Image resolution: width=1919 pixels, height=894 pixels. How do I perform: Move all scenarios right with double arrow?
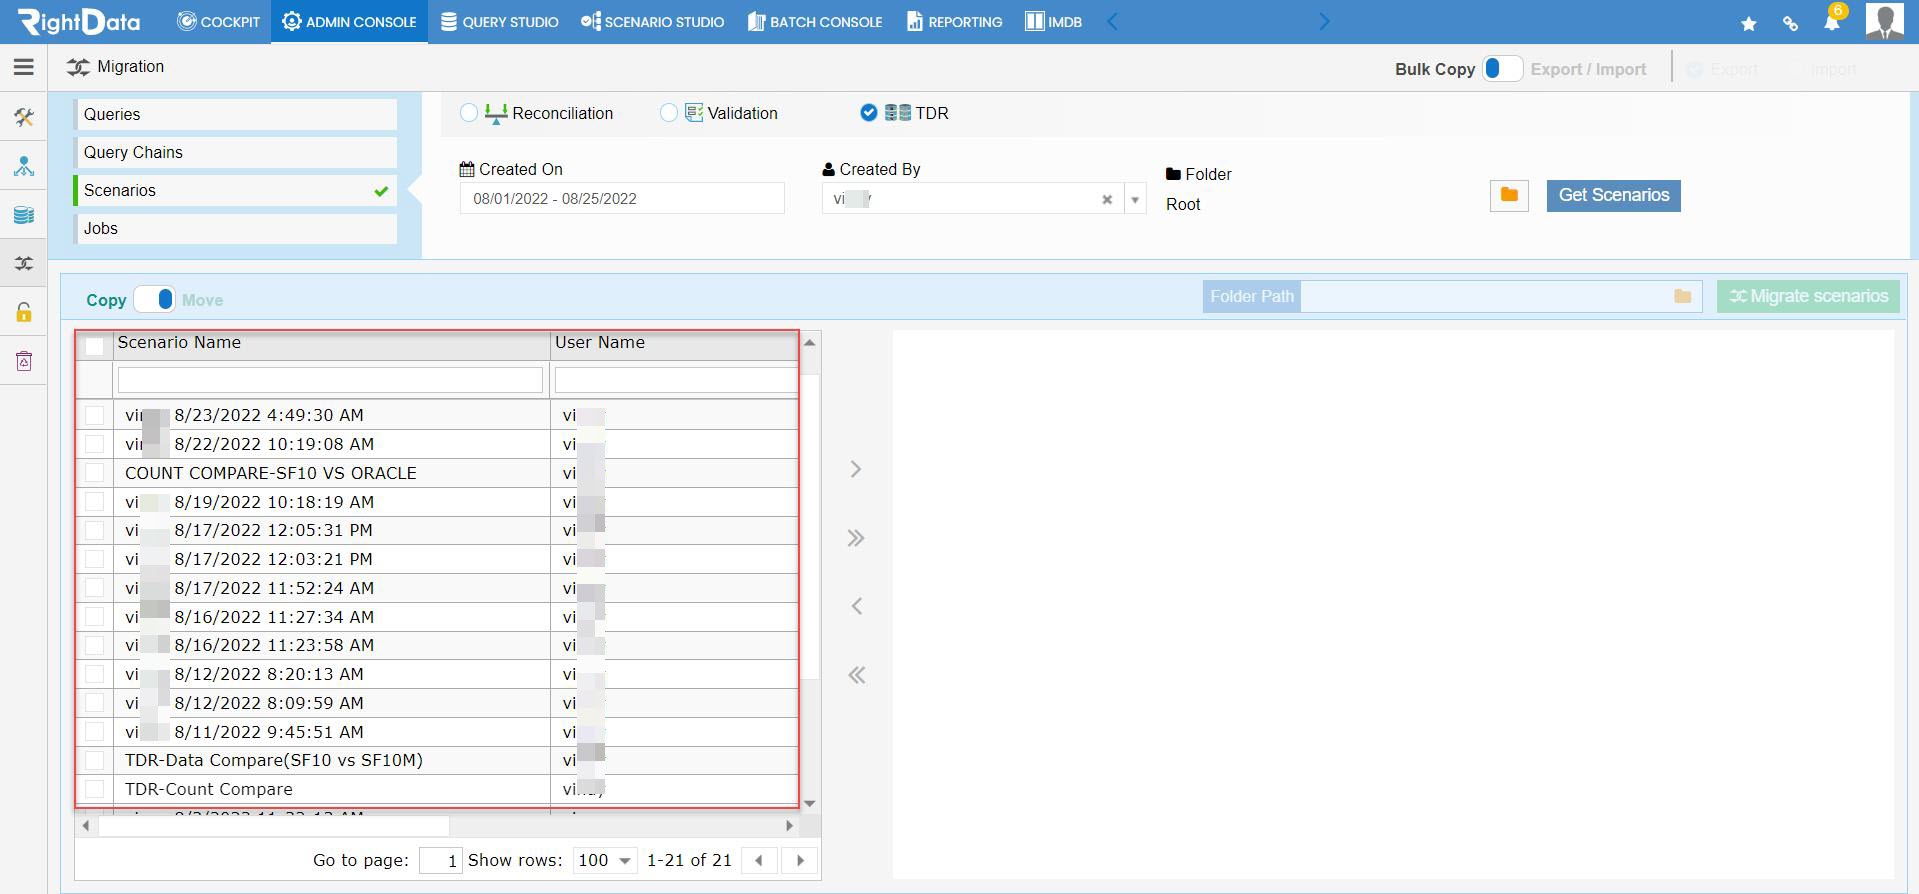(x=856, y=538)
